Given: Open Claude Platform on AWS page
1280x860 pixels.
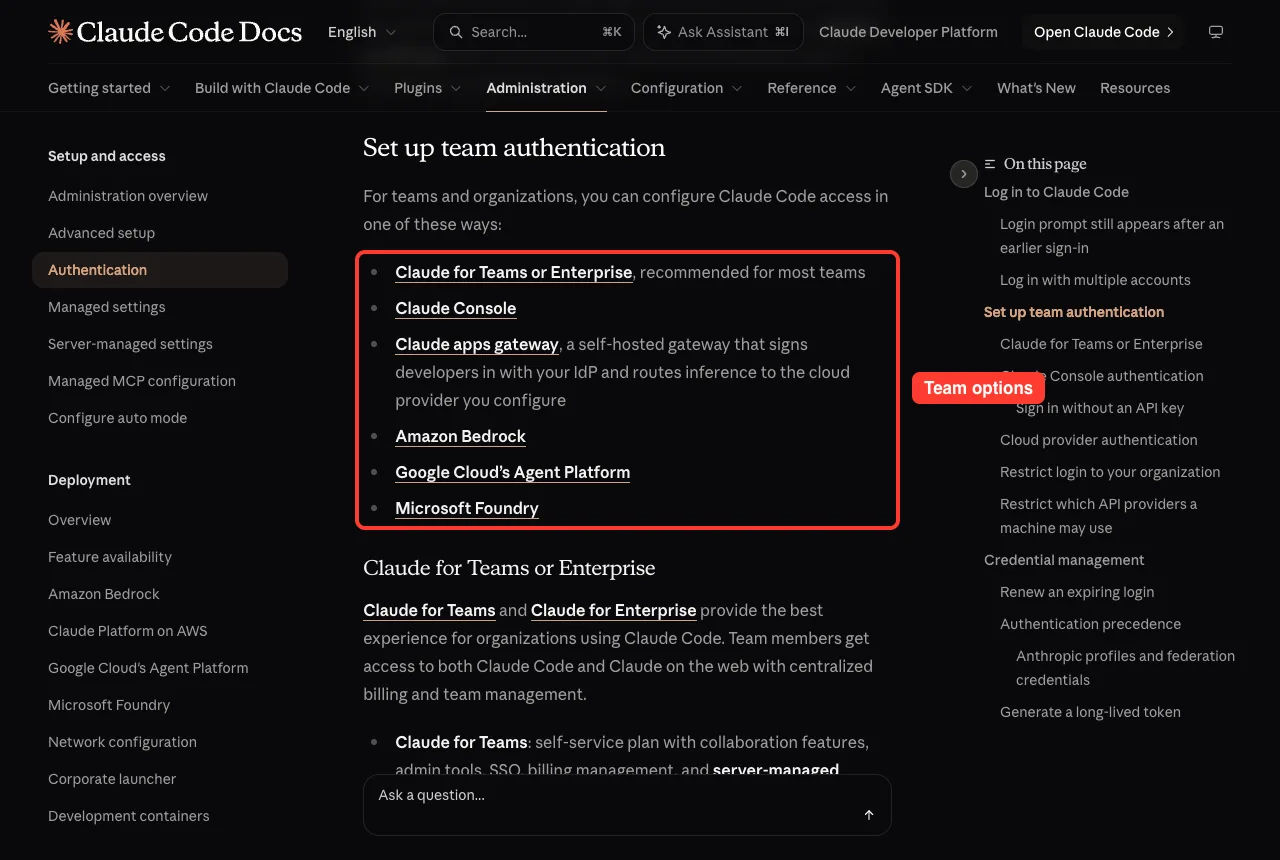Looking at the screenshot, I should pos(128,631).
